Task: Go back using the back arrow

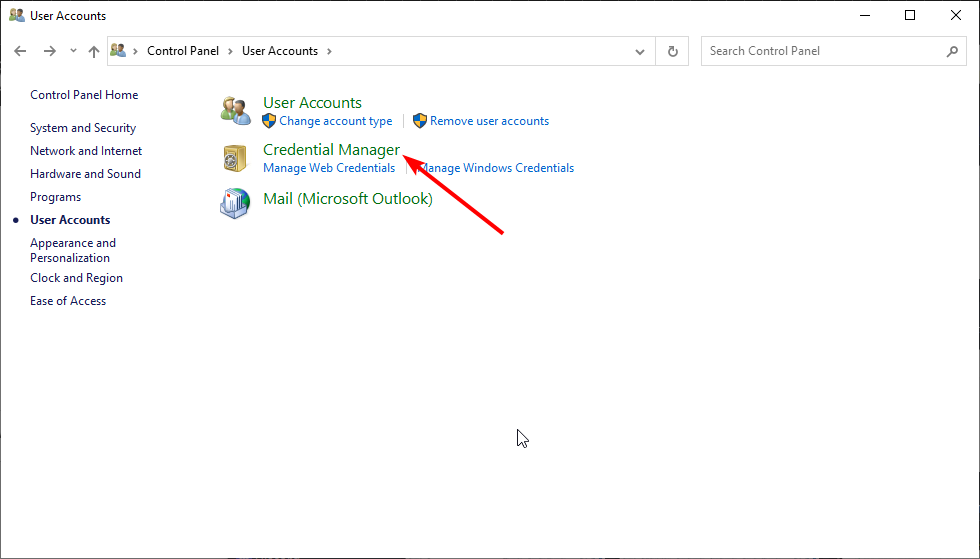Action: [20, 51]
